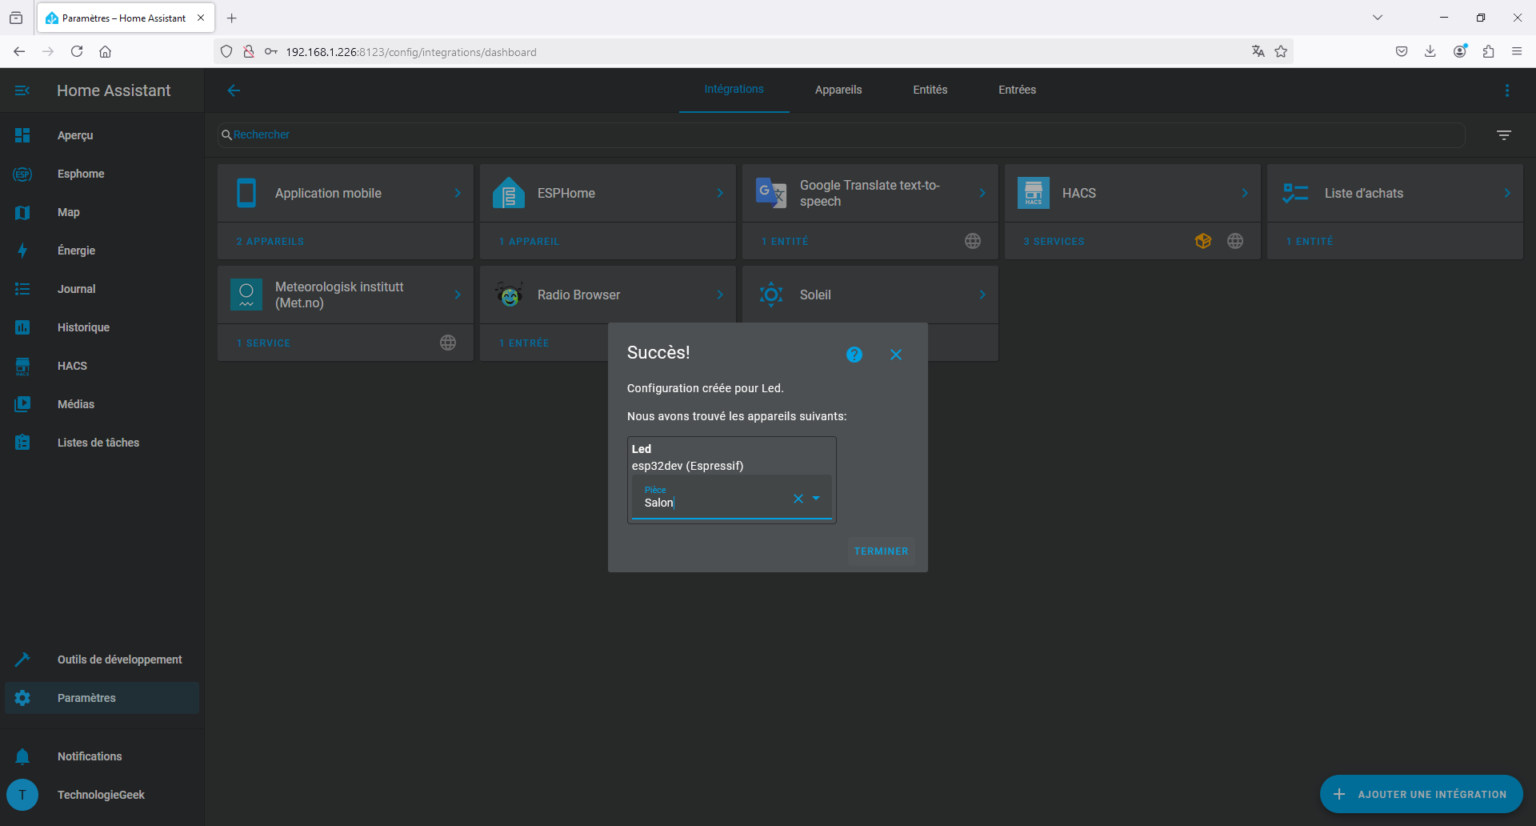The image size is (1536, 826).
Task: Clear the Salon room selection
Action: pyautogui.click(x=798, y=497)
